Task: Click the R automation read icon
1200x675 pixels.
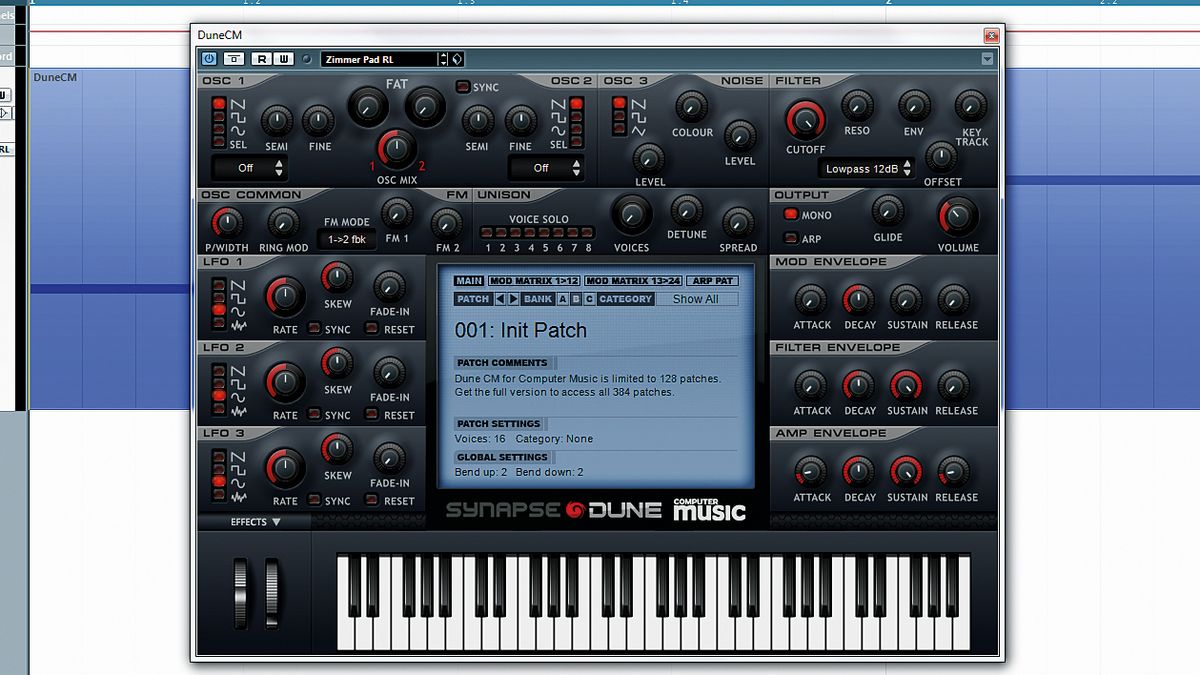Action: point(261,59)
